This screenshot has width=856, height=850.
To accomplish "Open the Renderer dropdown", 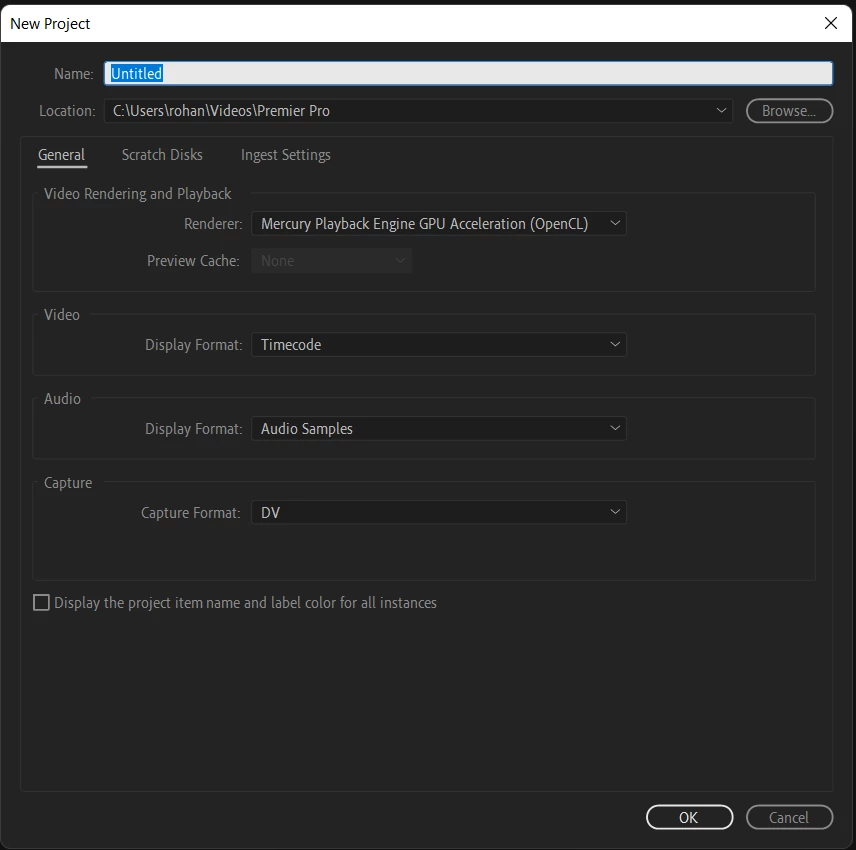I will coord(438,224).
